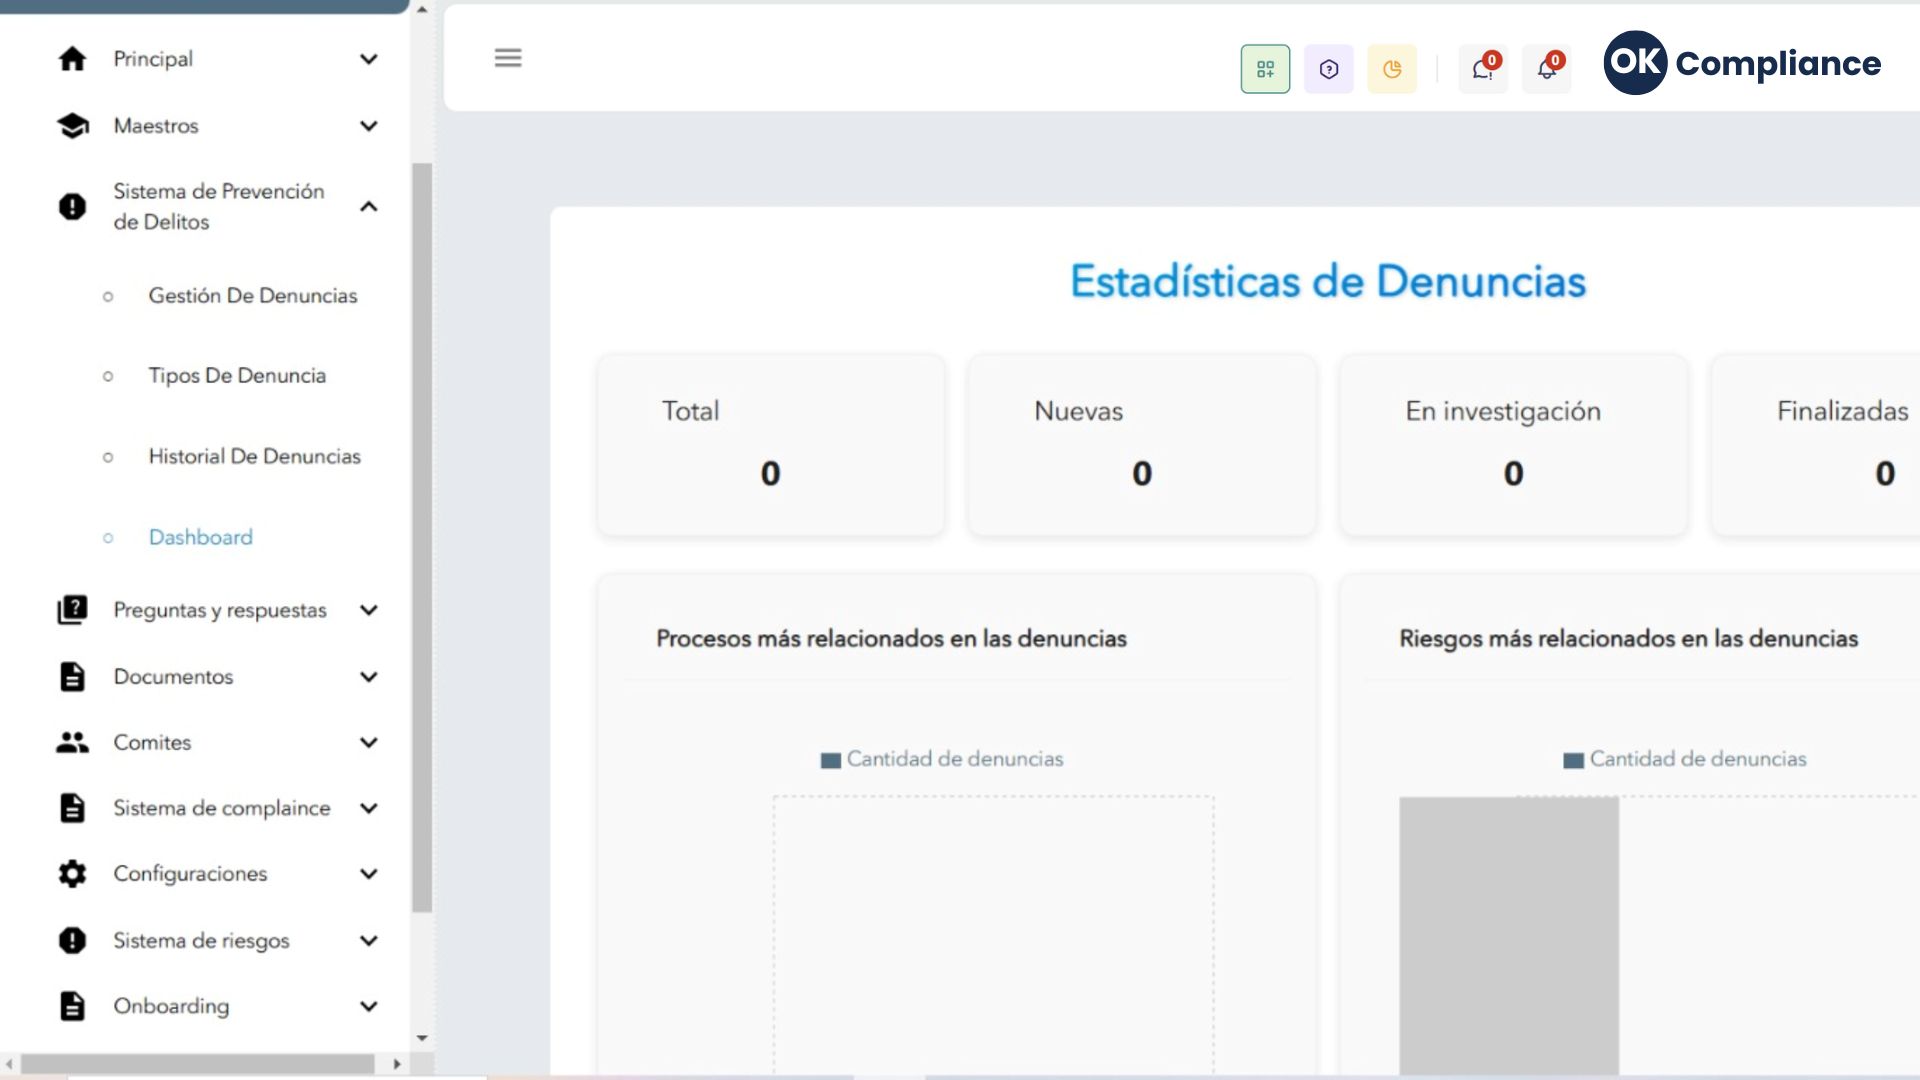Click 'Riesgos más relacionados en las denuncias' title
Viewport: 1920px width, 1080px height.
tap(1628, 638)
